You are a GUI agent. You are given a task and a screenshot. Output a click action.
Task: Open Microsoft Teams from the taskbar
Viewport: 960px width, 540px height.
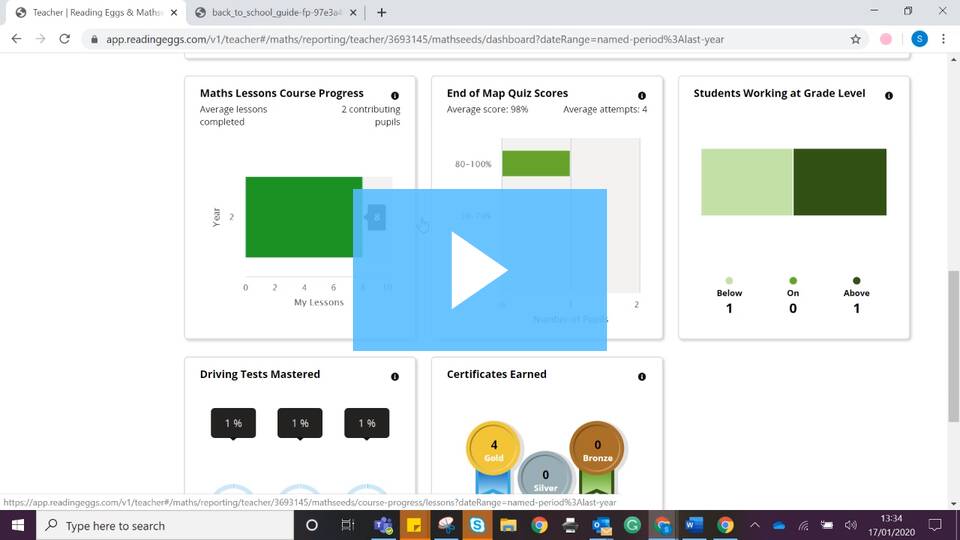(383, 525)
